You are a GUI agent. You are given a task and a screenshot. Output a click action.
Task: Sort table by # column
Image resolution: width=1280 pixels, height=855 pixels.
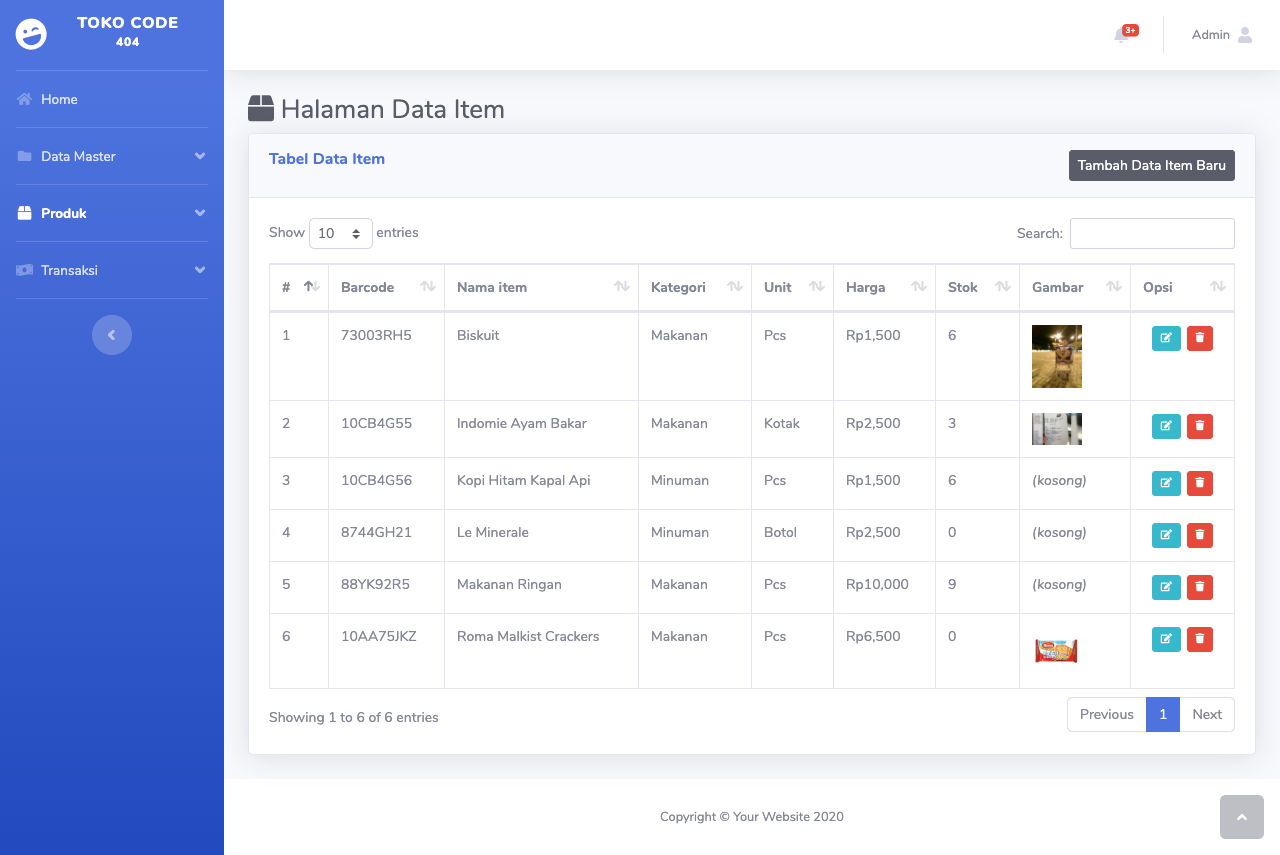coord(299,287)
